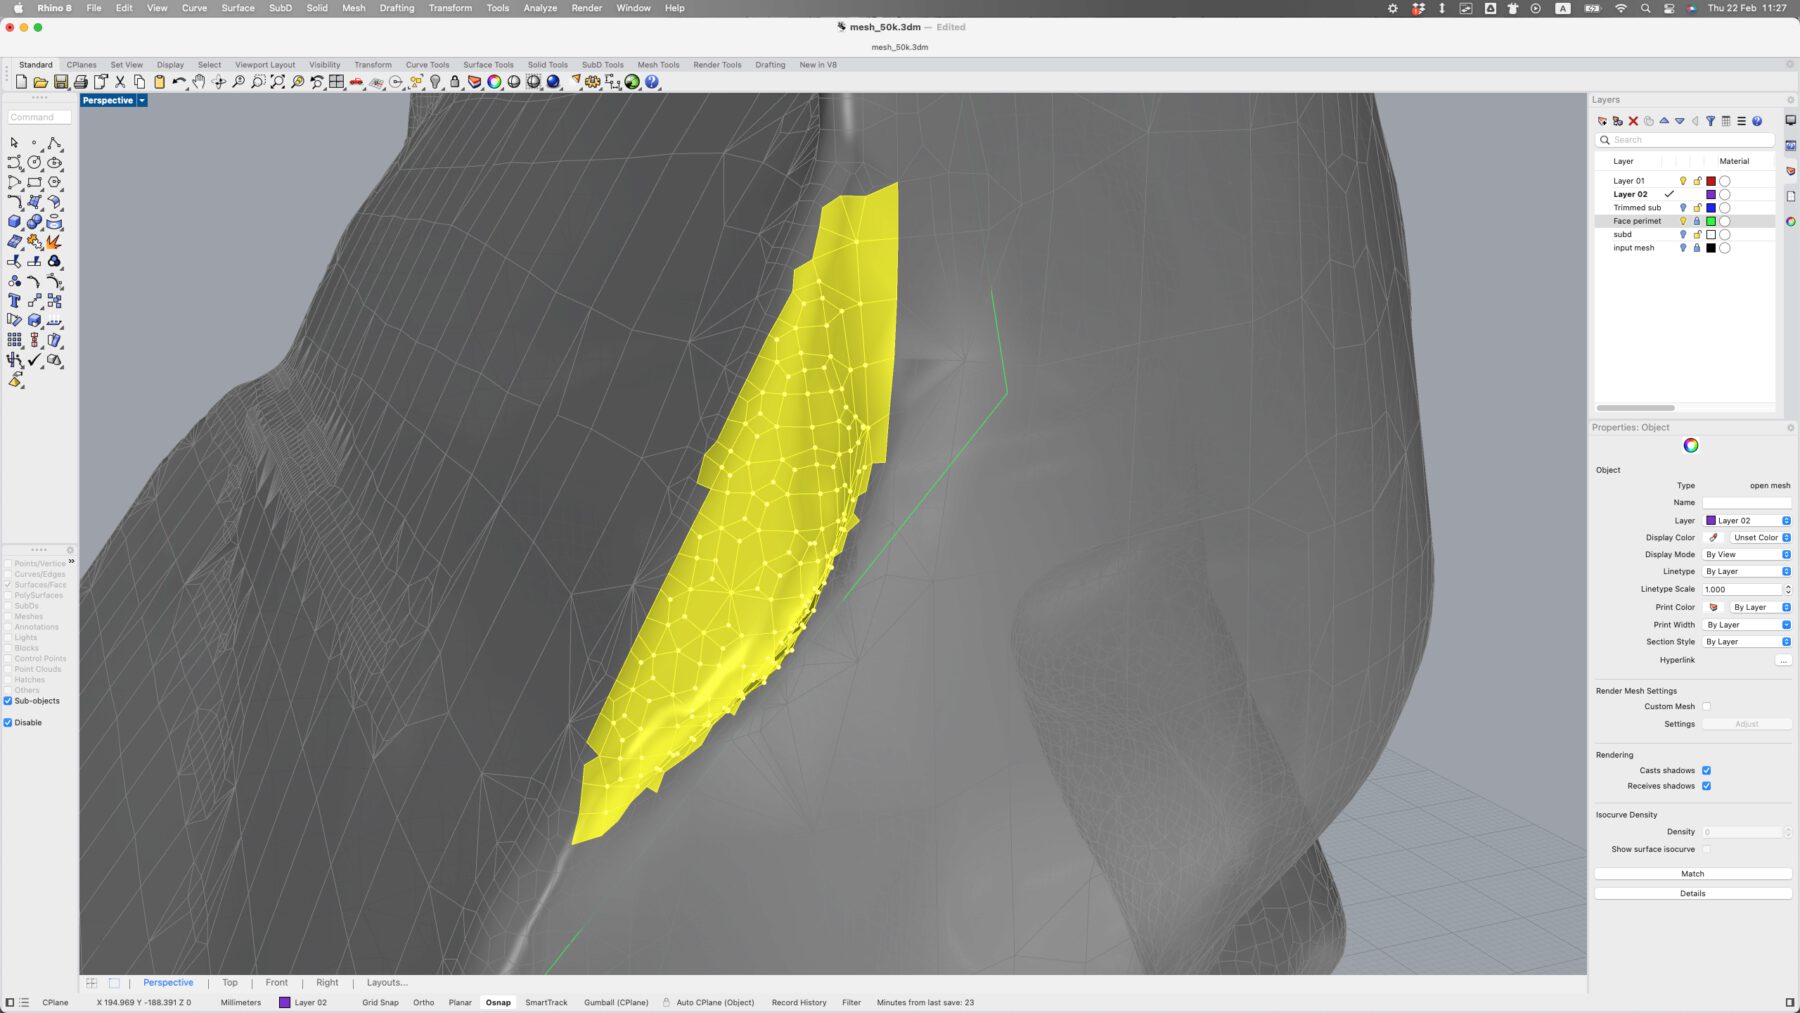Screen dimensions: 1800x1013
Task: Open the Perspective viewport dropdown arrow
Action: (x=142, y=100)
